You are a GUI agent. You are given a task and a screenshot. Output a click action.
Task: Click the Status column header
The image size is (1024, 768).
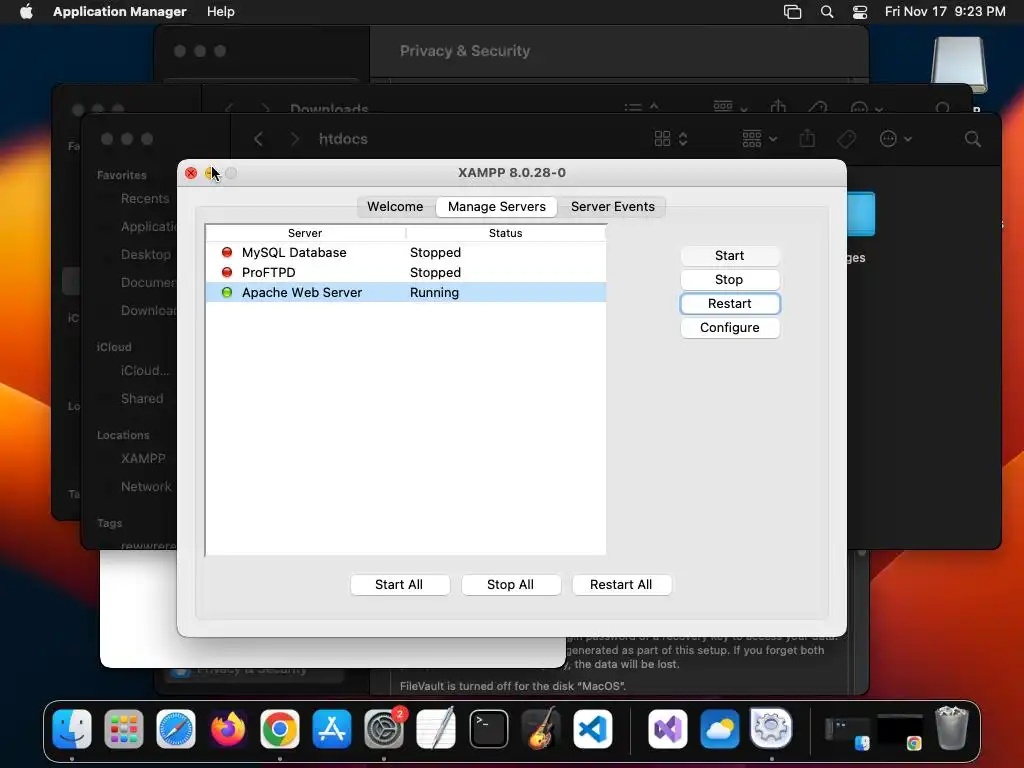(x=505, y=233)
